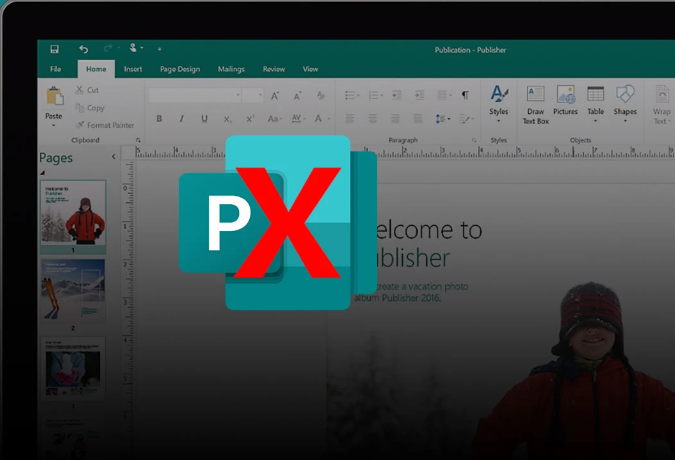
Task: Open Character Spacing dropdown
Action: pos(298,119)
